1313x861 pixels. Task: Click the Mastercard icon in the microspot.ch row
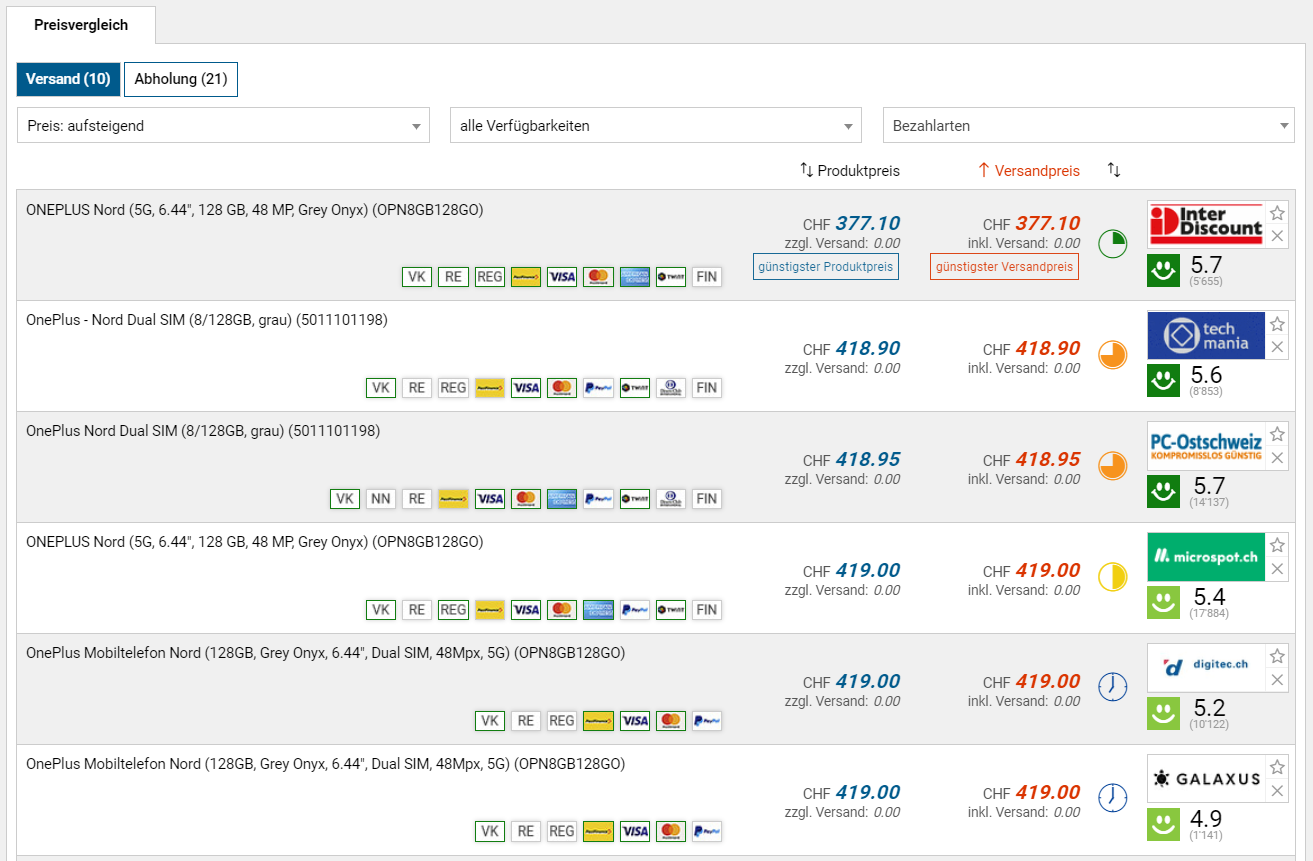tap(562, 609)
